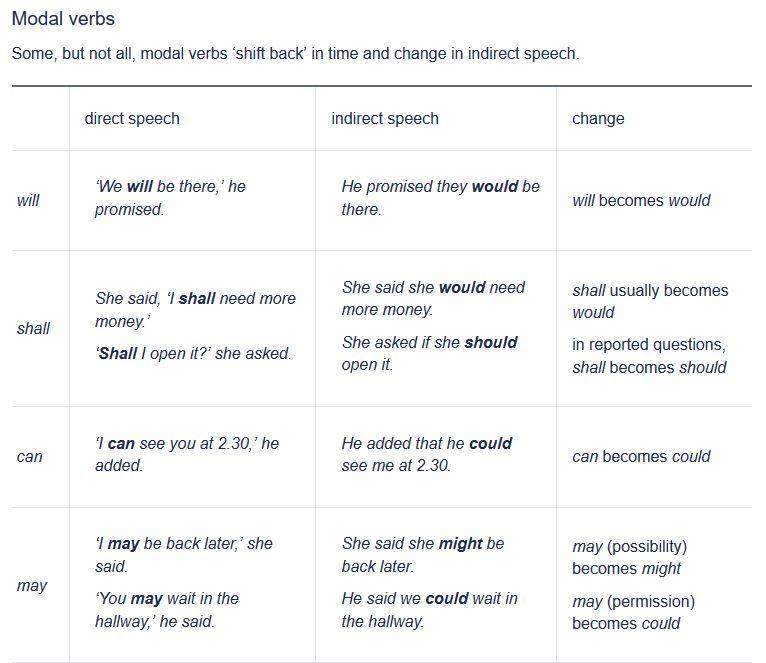This screenshot has width=766, height=663.
Task: Click 'may (permission) becomes could' text
Action: coord(633,612)
